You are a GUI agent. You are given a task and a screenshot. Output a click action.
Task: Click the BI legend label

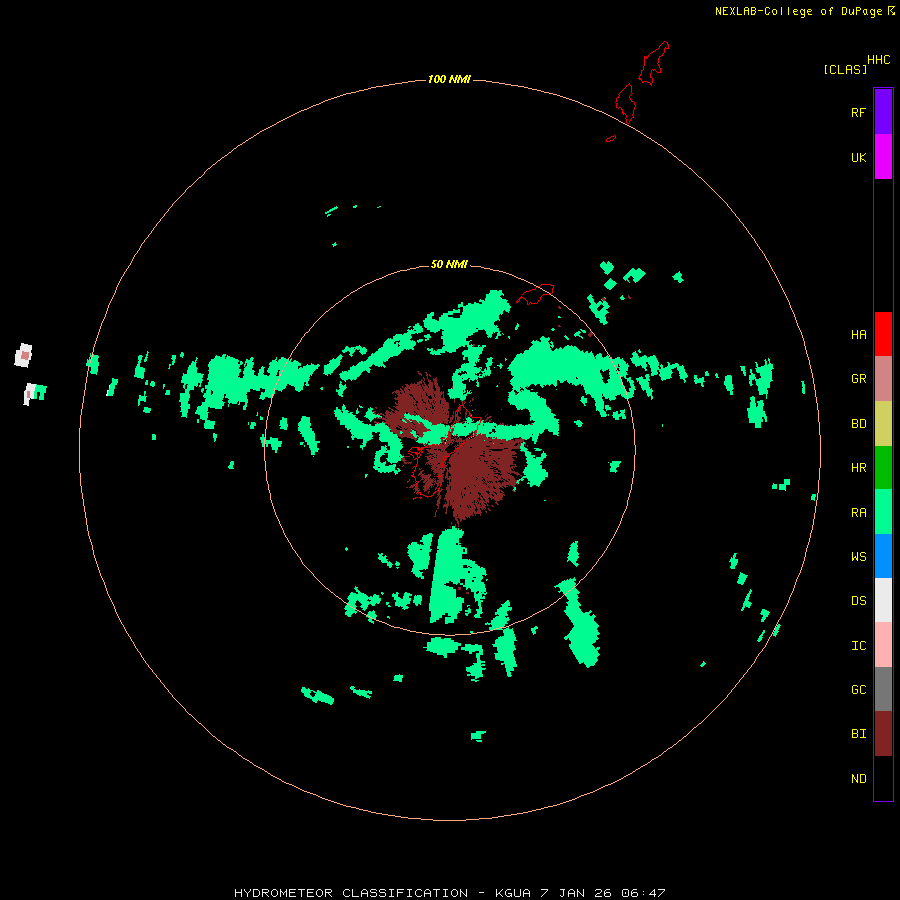click(858, 734)
